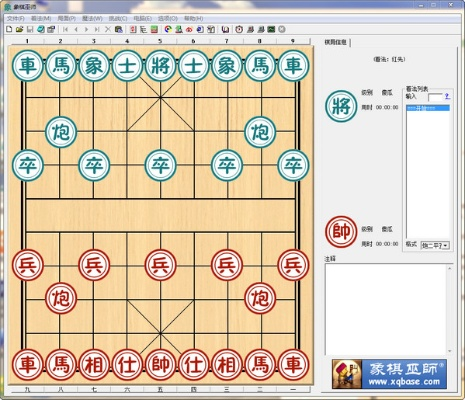465x400 pixels.
Task: Select the red 炮 on file 八
Action: coord(61,298)
